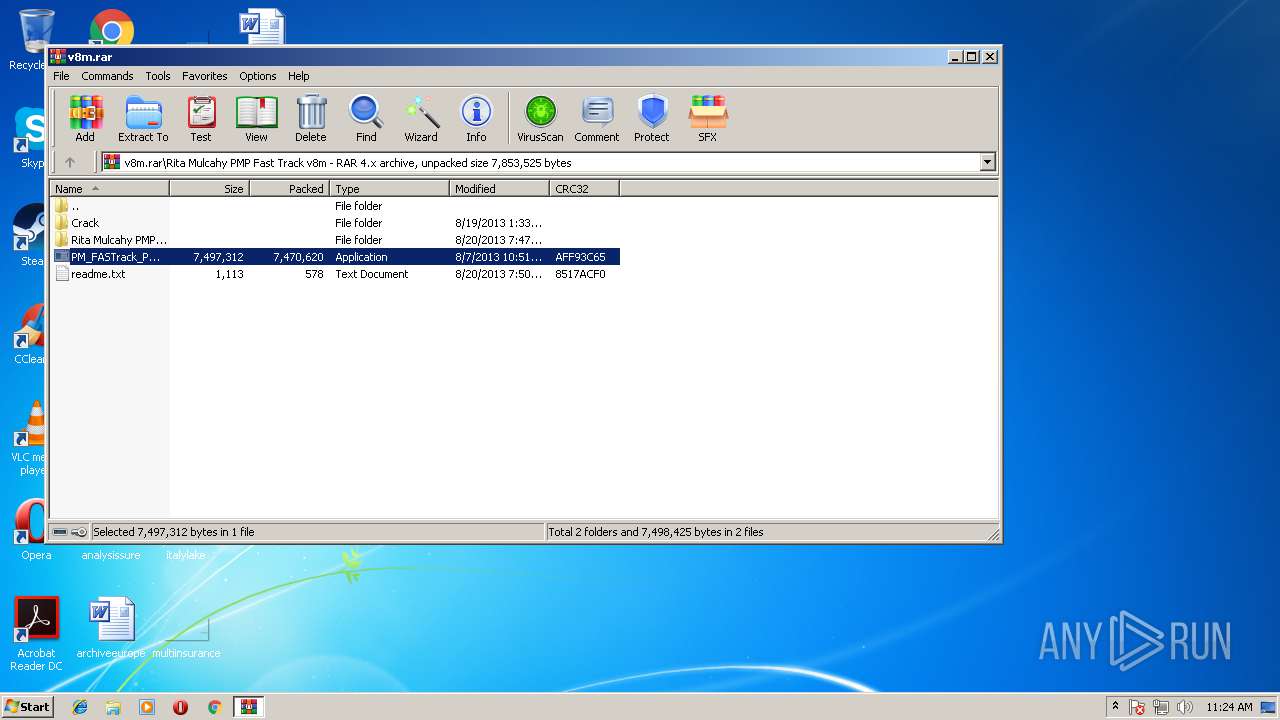Click the Start button
Viewport: 1280px width, 720px height.
tap(27, 706)
